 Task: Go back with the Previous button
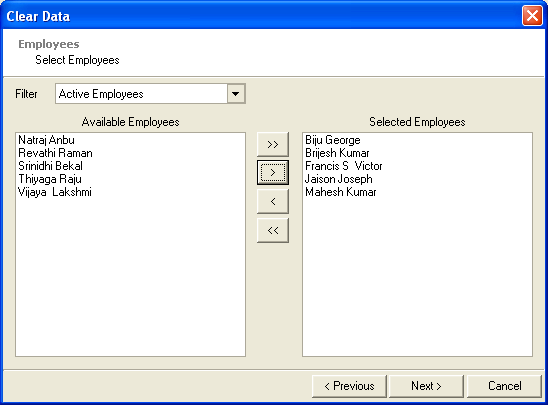tap(349, 386)
